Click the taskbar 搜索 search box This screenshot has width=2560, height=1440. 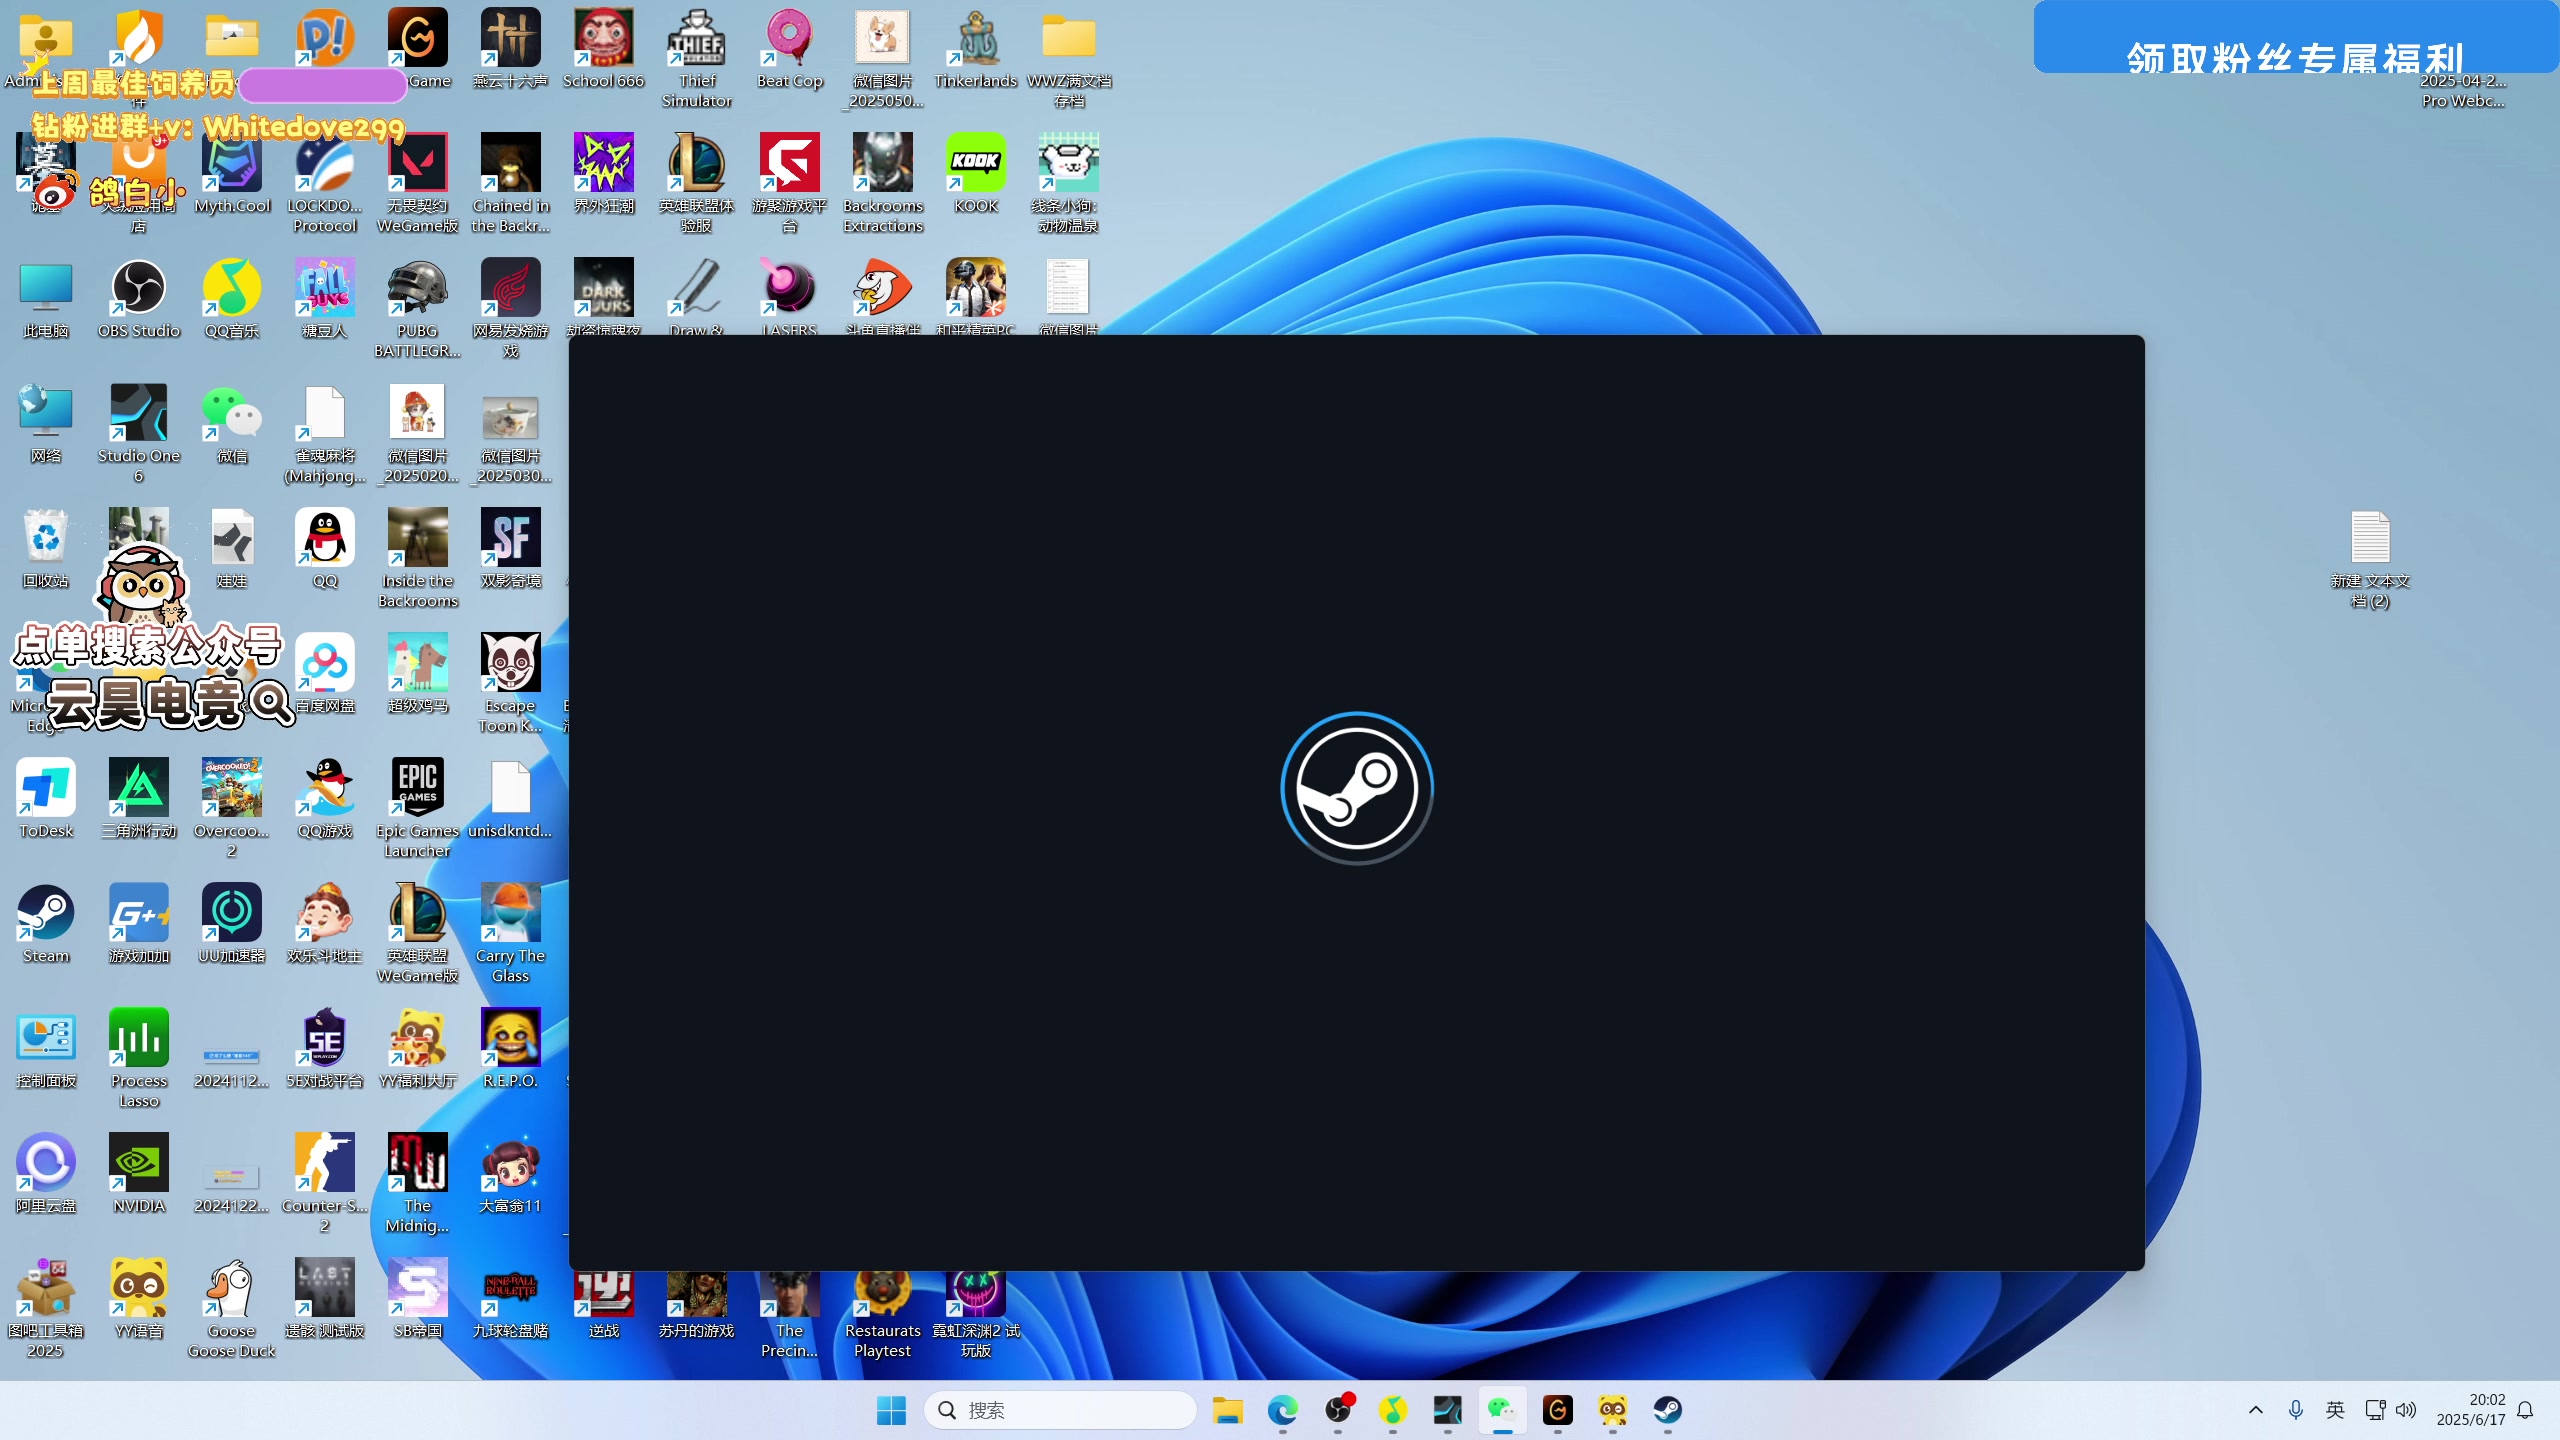(1060, 1410)
